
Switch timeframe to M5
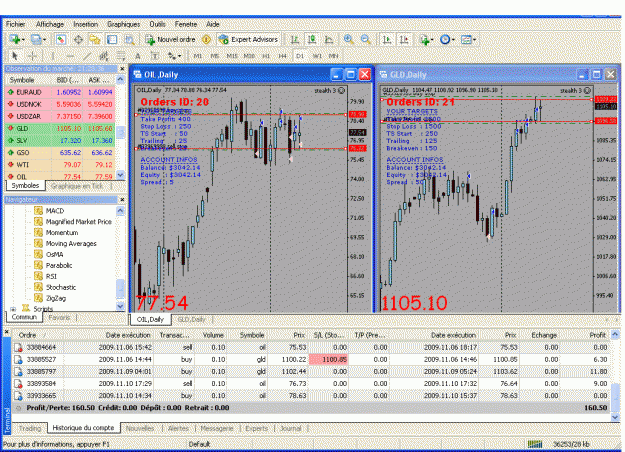click(214, 56)
